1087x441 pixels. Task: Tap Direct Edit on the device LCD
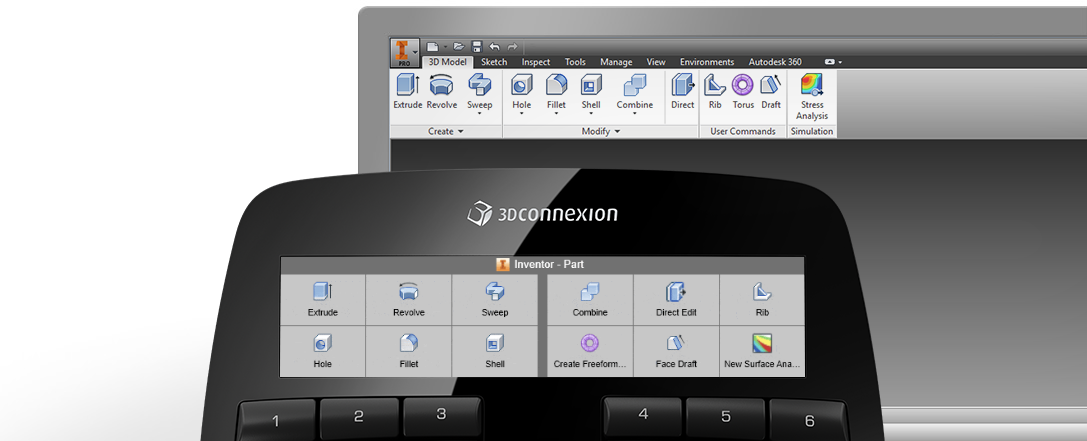[x=676, y=300]
